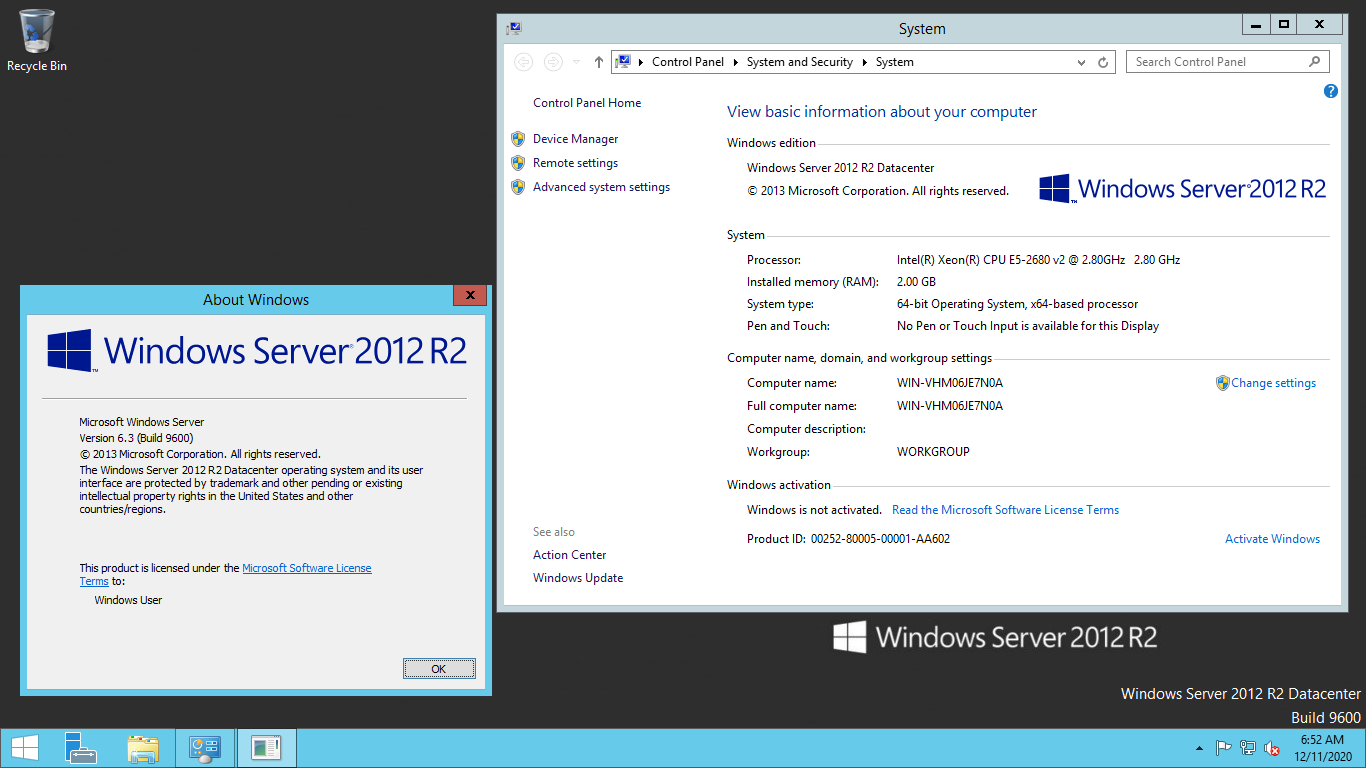This screenshot has height=768, width=1366.
Task: Refresh the System window
Action: 1103,62
